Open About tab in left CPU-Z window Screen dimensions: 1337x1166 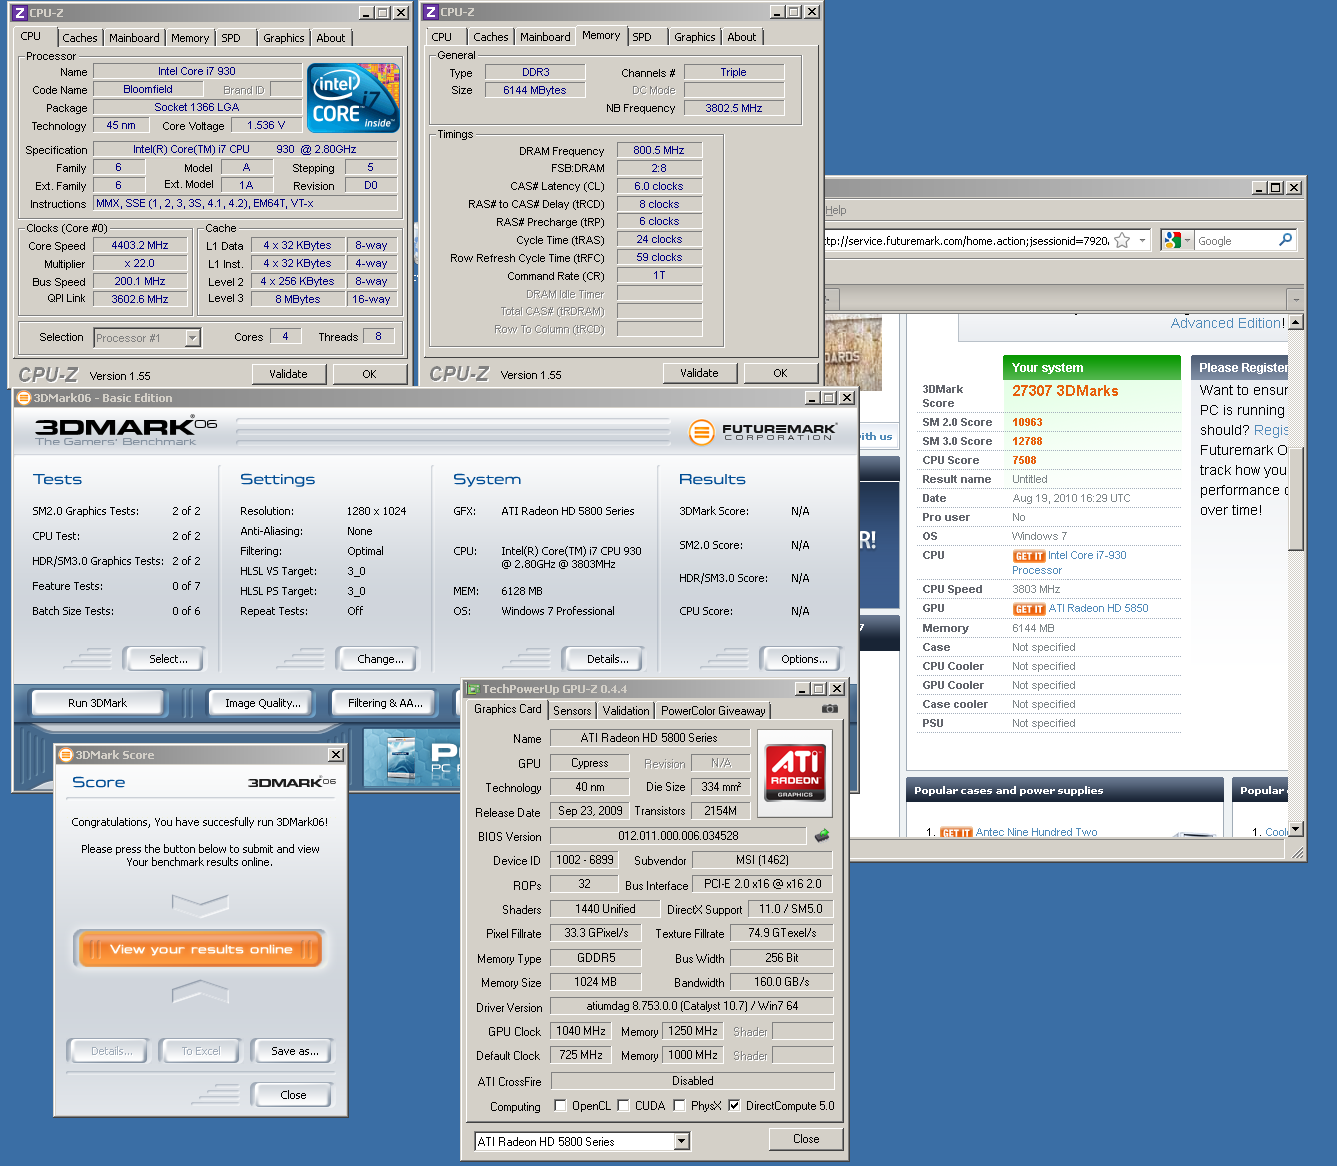pyautogui.click(x=331, y=38)
